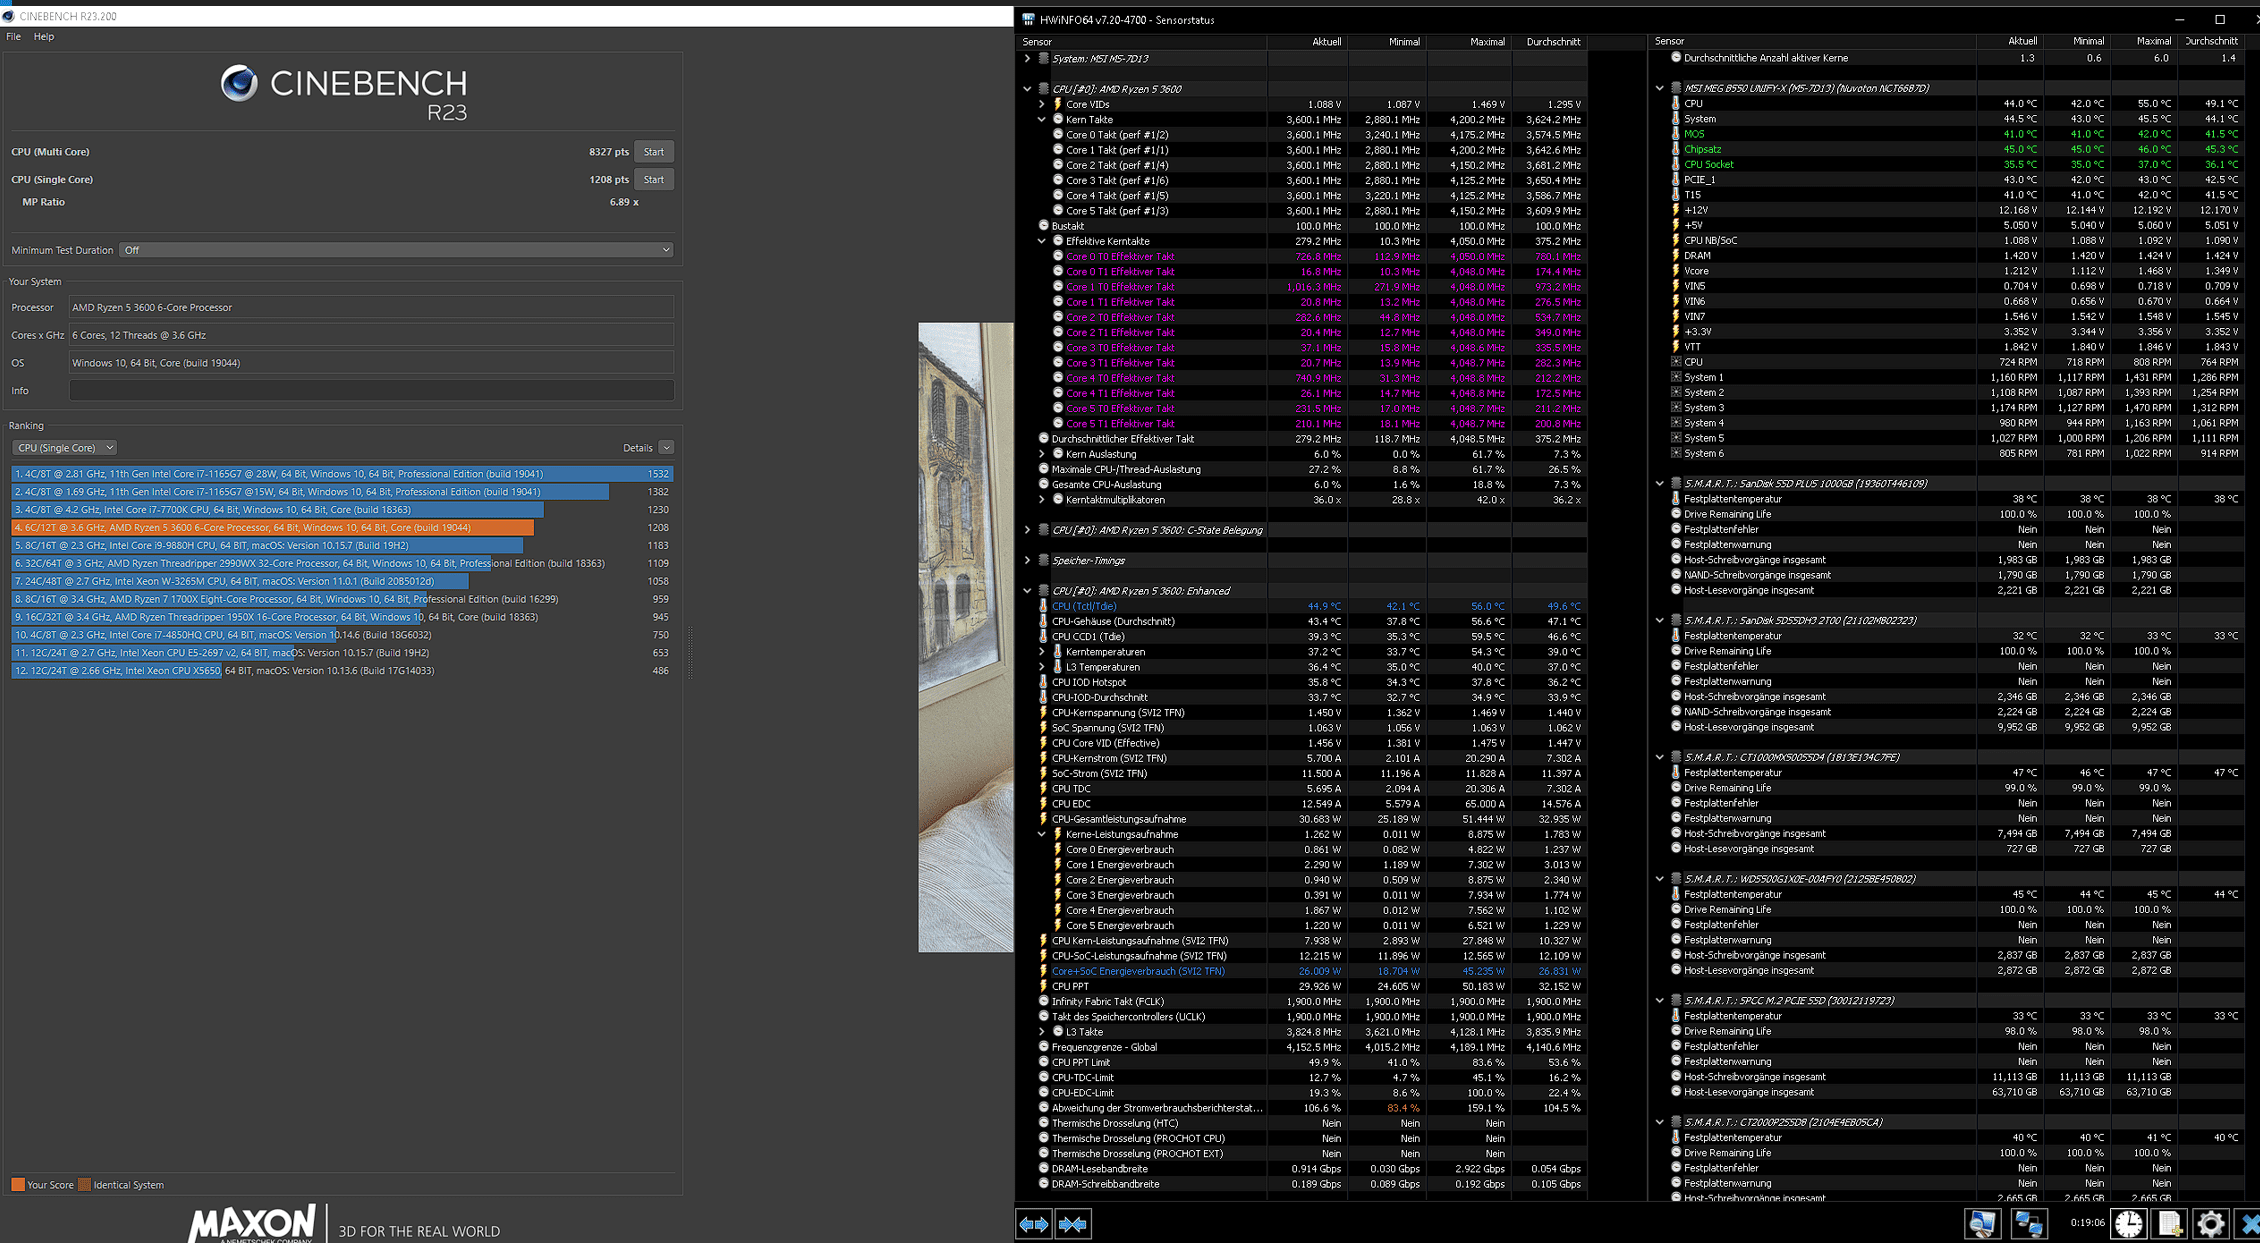Click the fan icon beside System 6 row
This screenshot has width=2260, height=1243.
tap(1676, 453)
